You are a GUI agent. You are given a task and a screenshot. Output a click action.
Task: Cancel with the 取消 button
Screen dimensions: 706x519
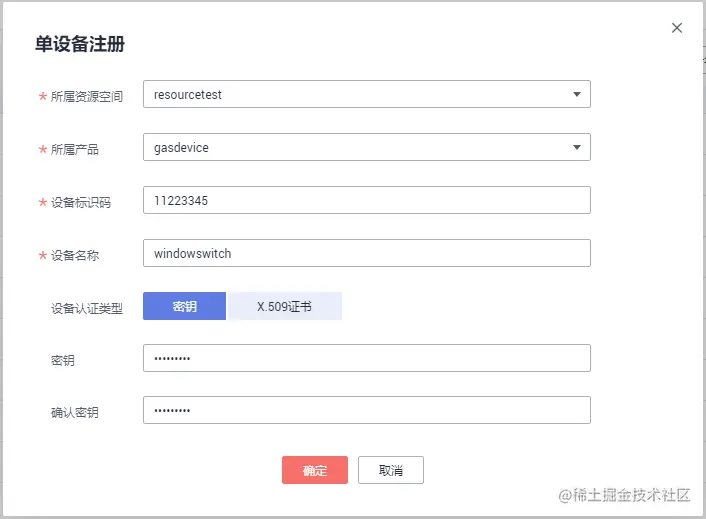(x=391, y=470)
